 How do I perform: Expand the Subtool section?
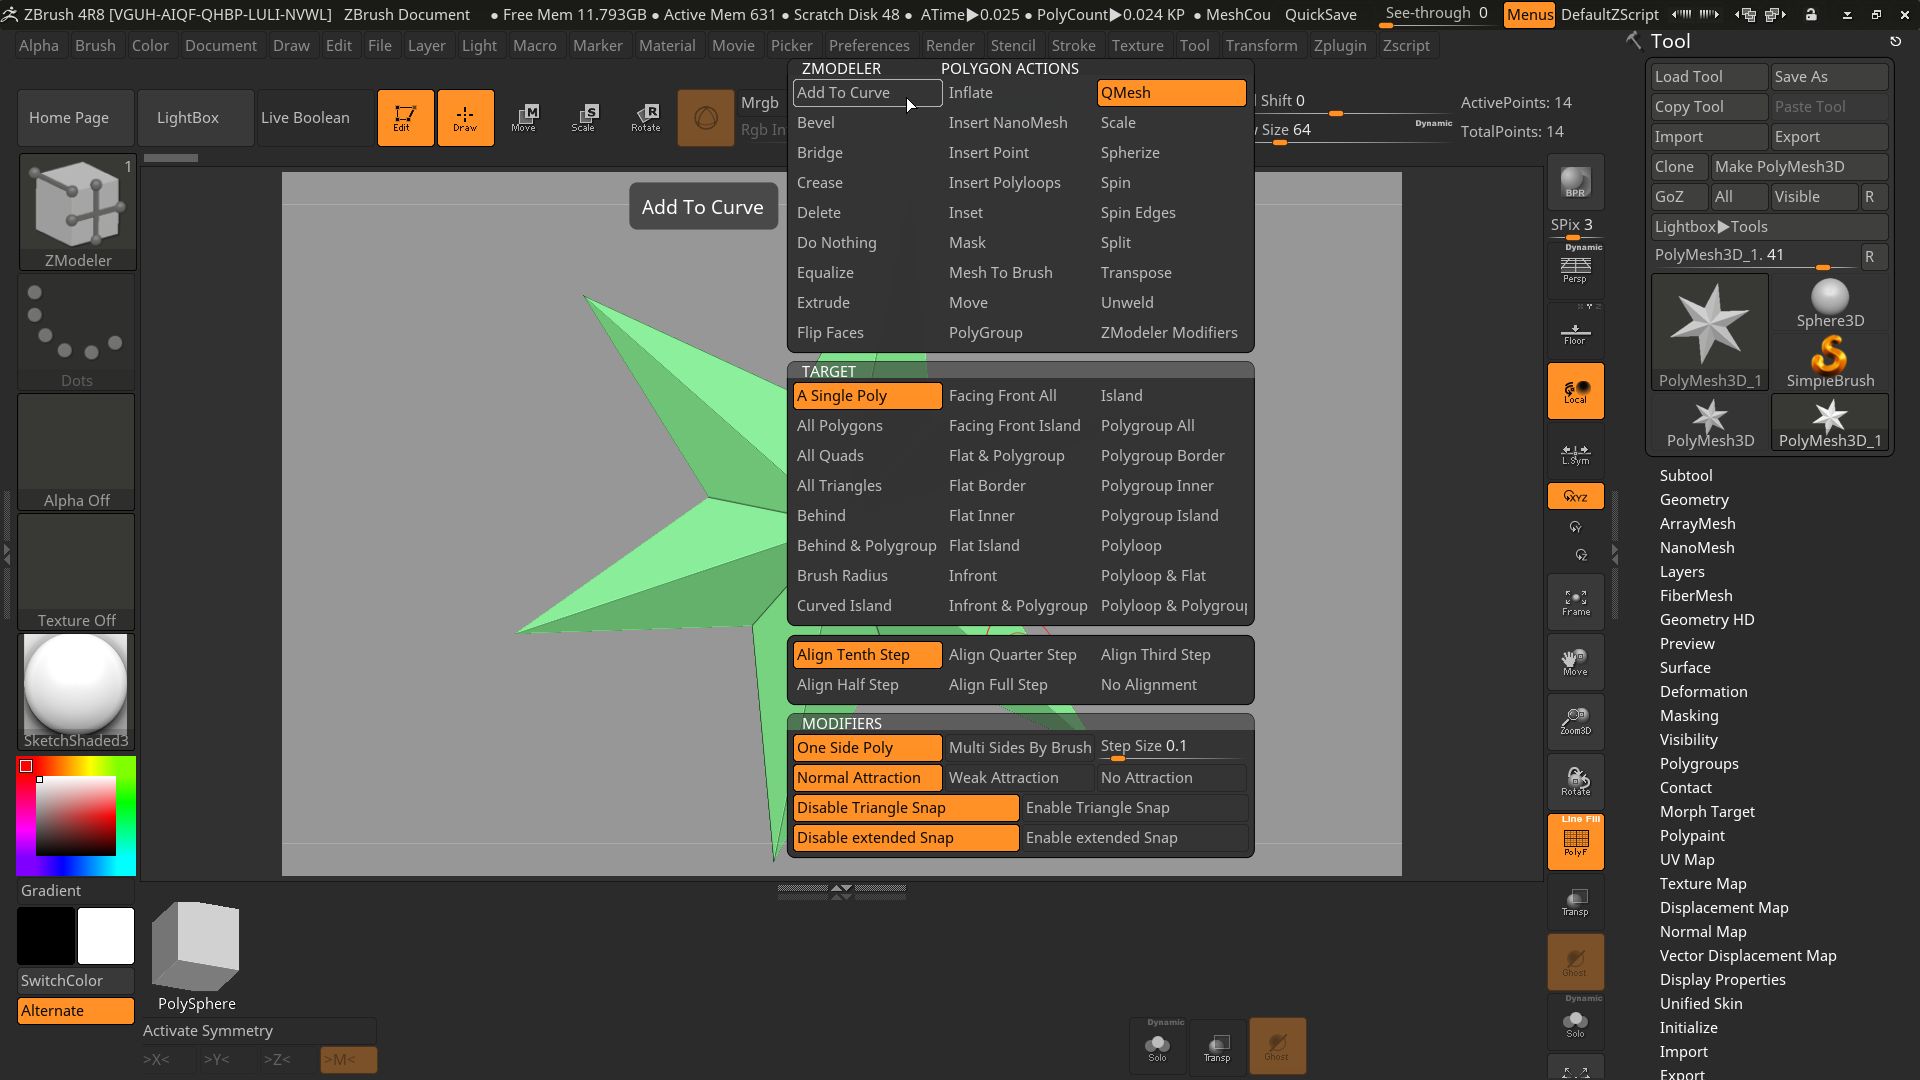coord(1686,476)
